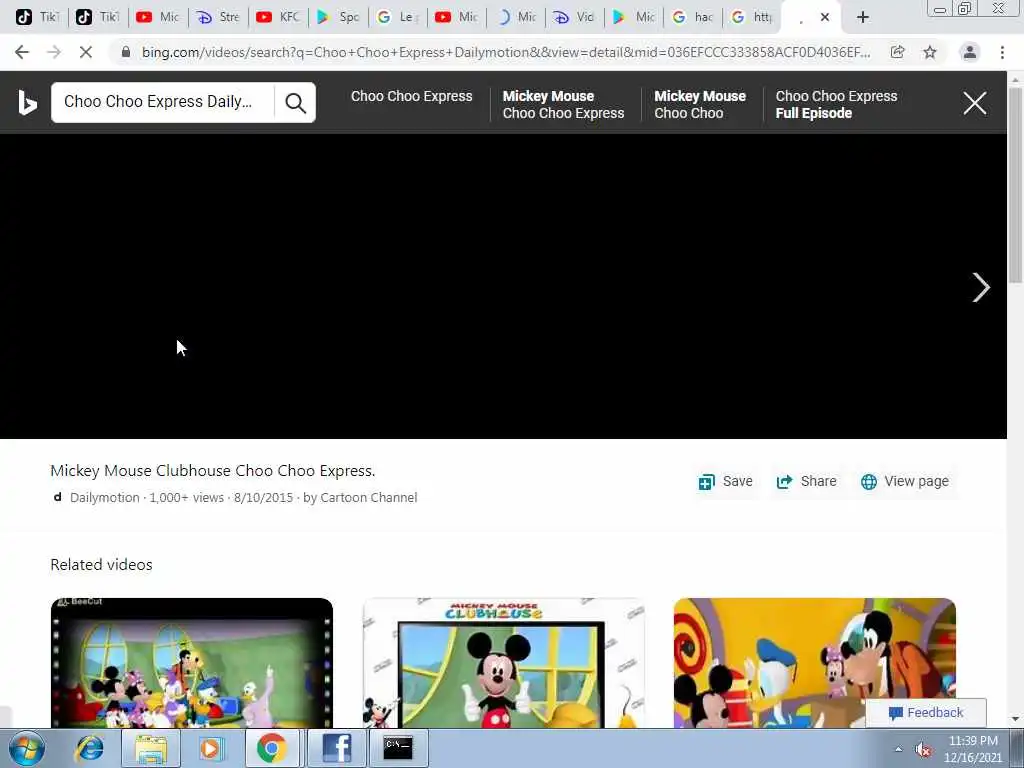Switch to the Vid Disney tab
1024x768 pixels.
(573, 17)
